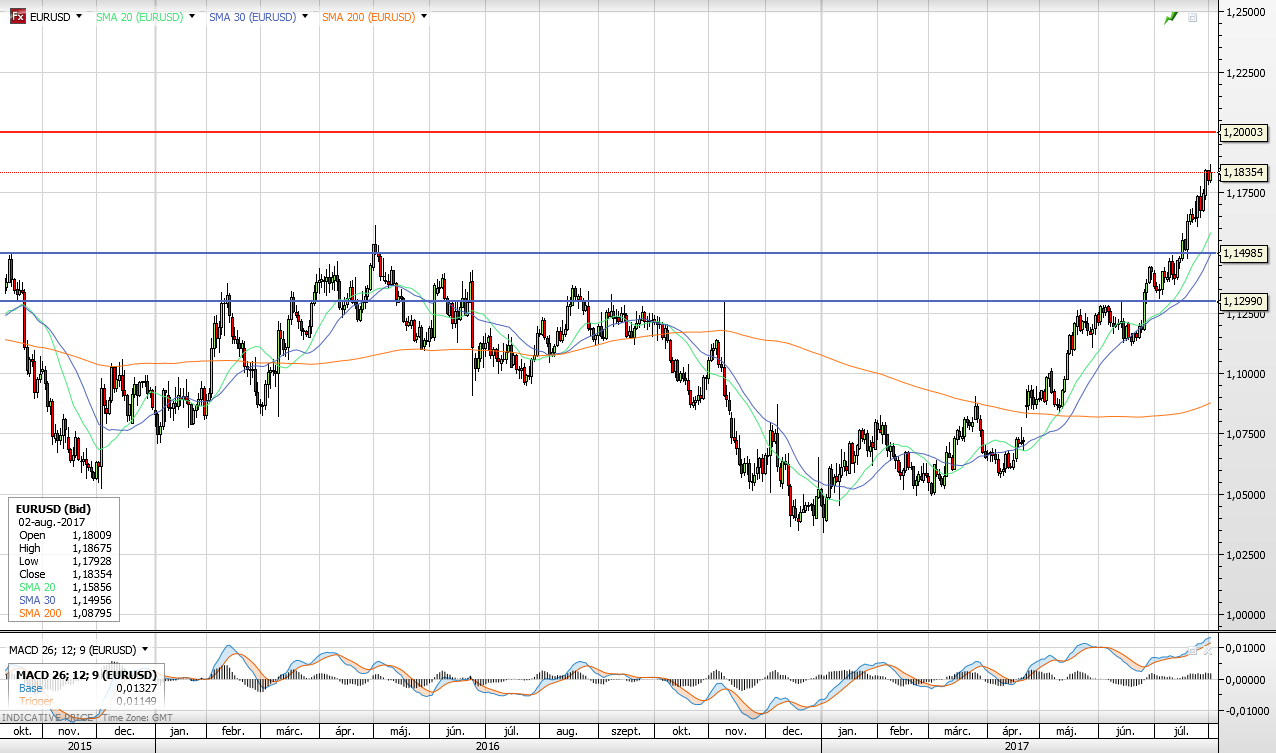
Task: Open the SMA 200 (EURUSD) dropdown arrow
Action: point(424,17)
